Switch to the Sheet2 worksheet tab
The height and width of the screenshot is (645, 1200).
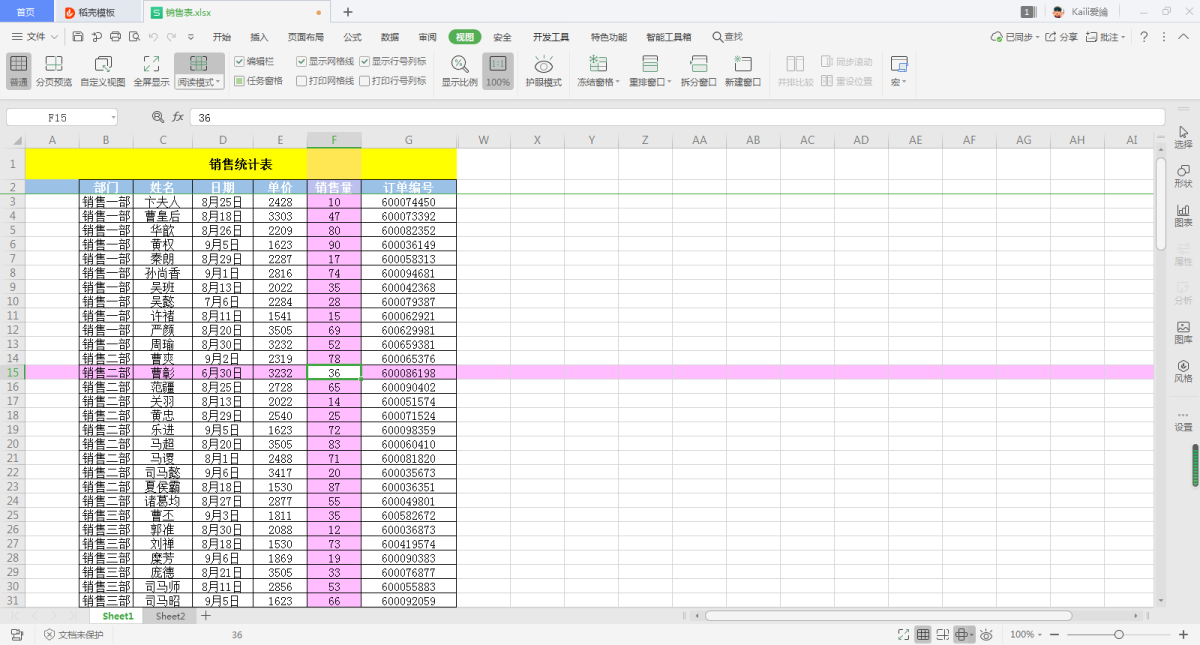(x=170, y=616)
